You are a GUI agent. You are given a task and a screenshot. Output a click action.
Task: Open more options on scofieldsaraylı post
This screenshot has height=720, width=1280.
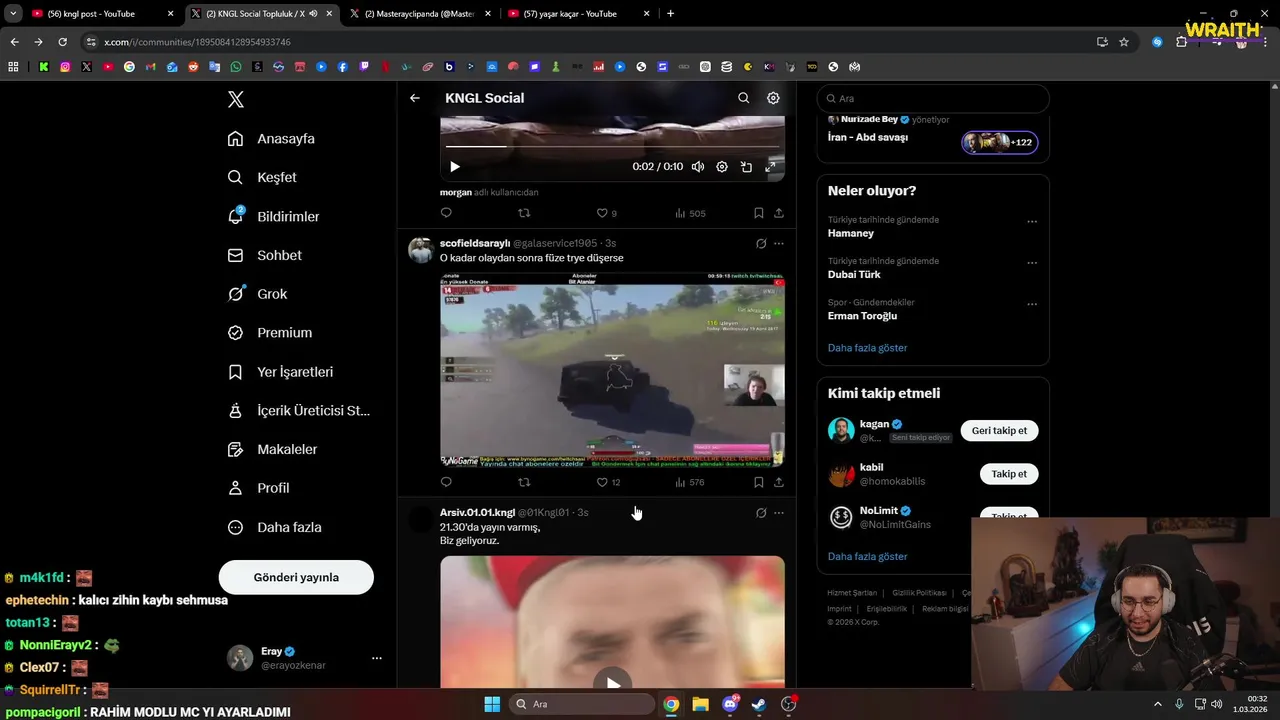(779, 243)
